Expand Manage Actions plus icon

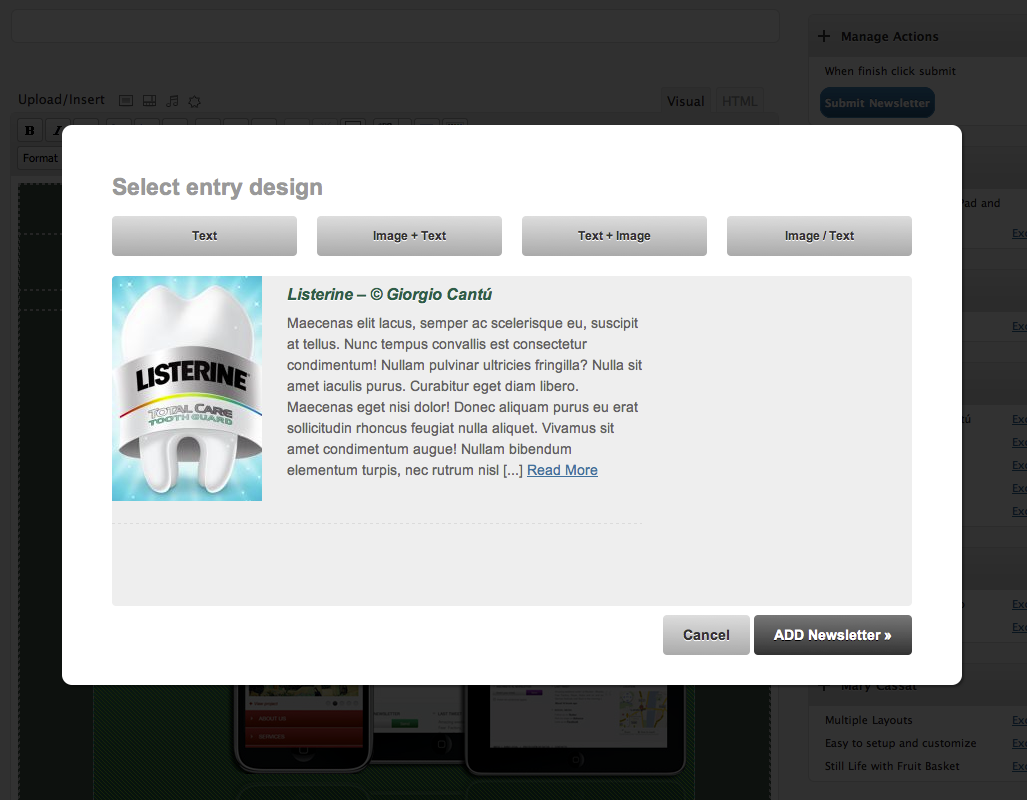[824, 36]
